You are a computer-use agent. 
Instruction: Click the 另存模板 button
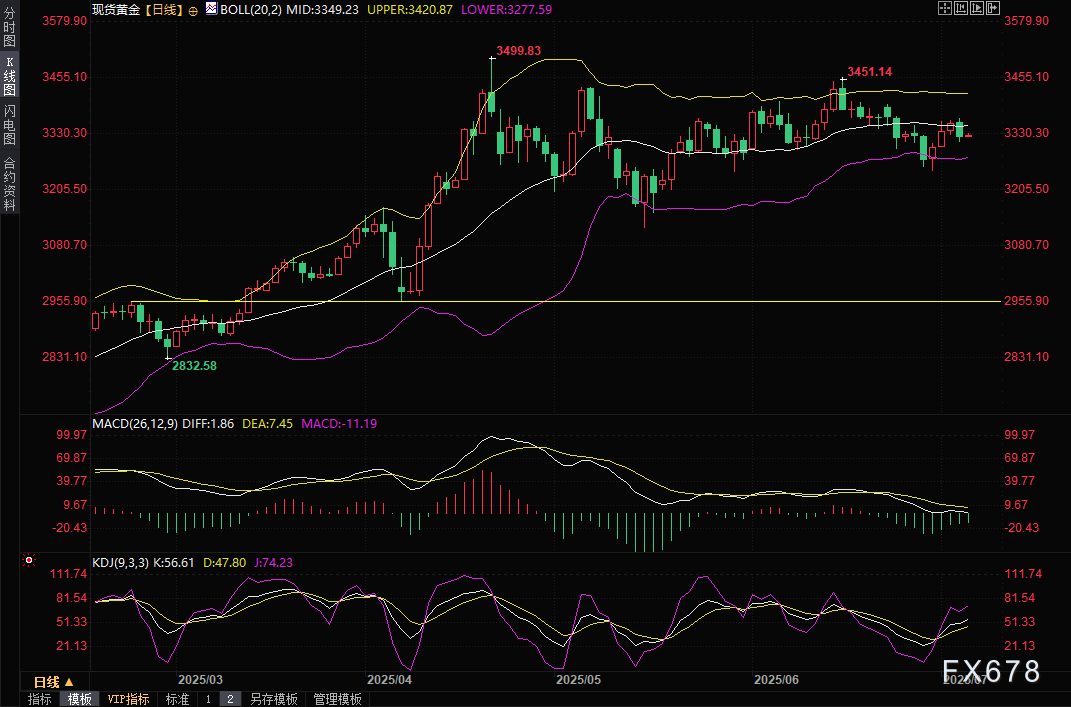coord(274,699)
